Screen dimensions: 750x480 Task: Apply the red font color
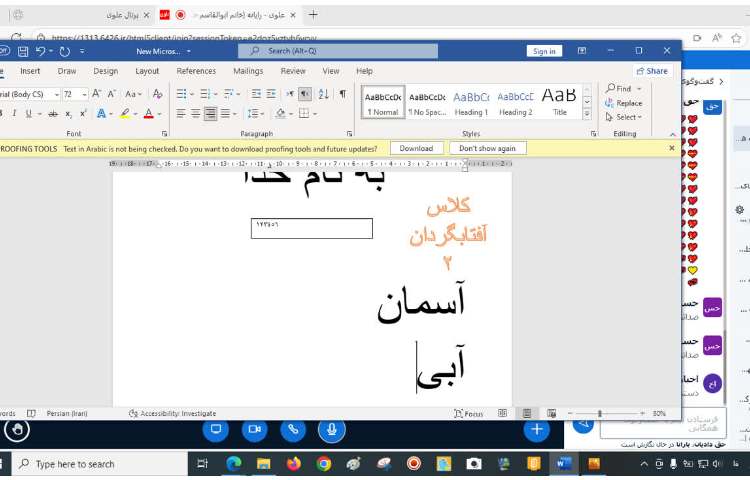(149, 114)
